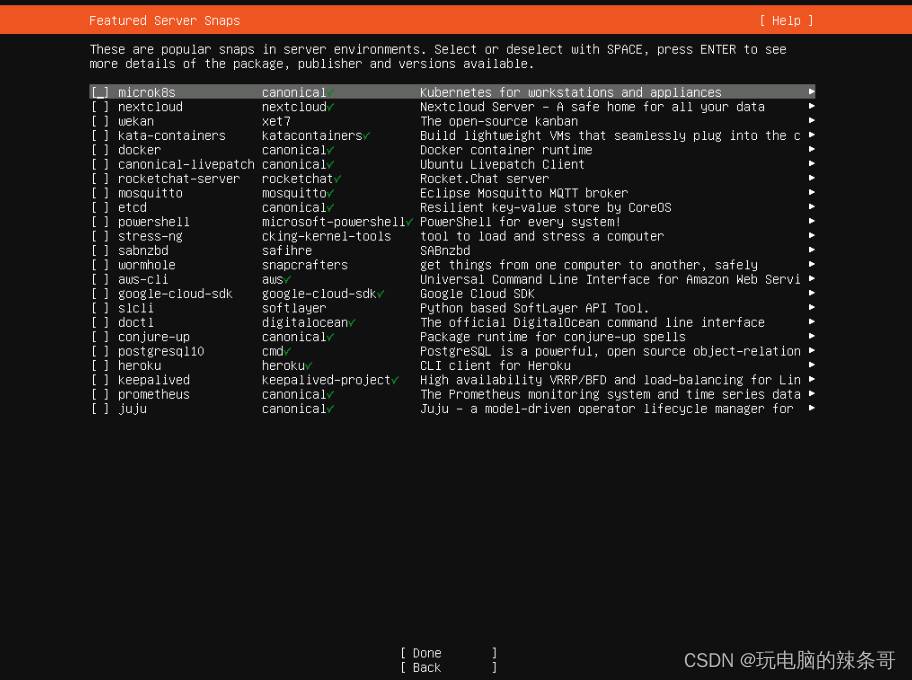This screenshot has height=680, width=912.
Task: Open the Help menu
Action: click(x=786, y=20)
